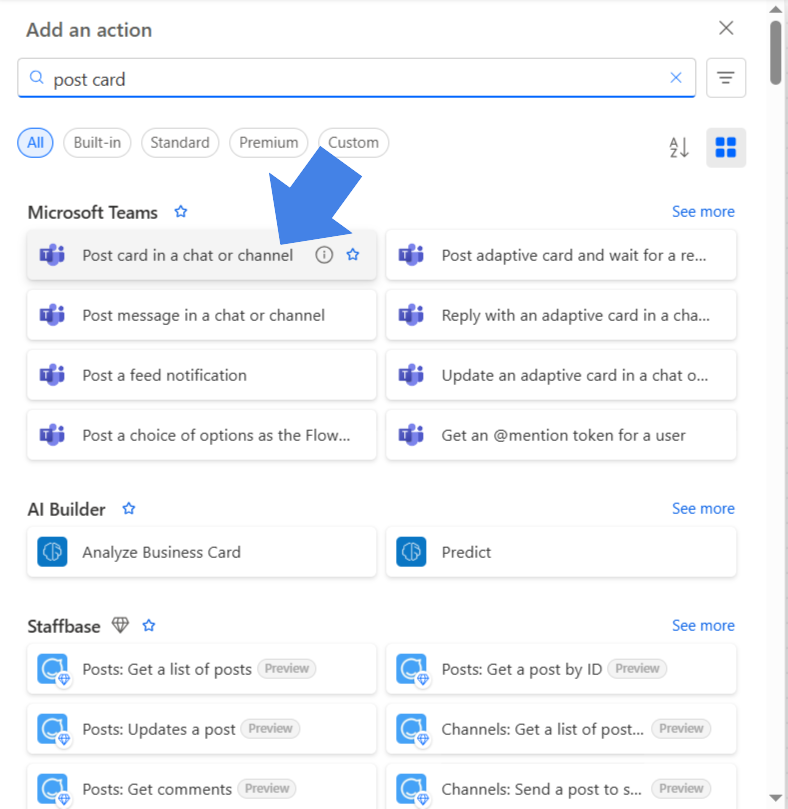Click the search magnifier icon
The height and width of the screenshot is (809, 788).
click(36, 78)
